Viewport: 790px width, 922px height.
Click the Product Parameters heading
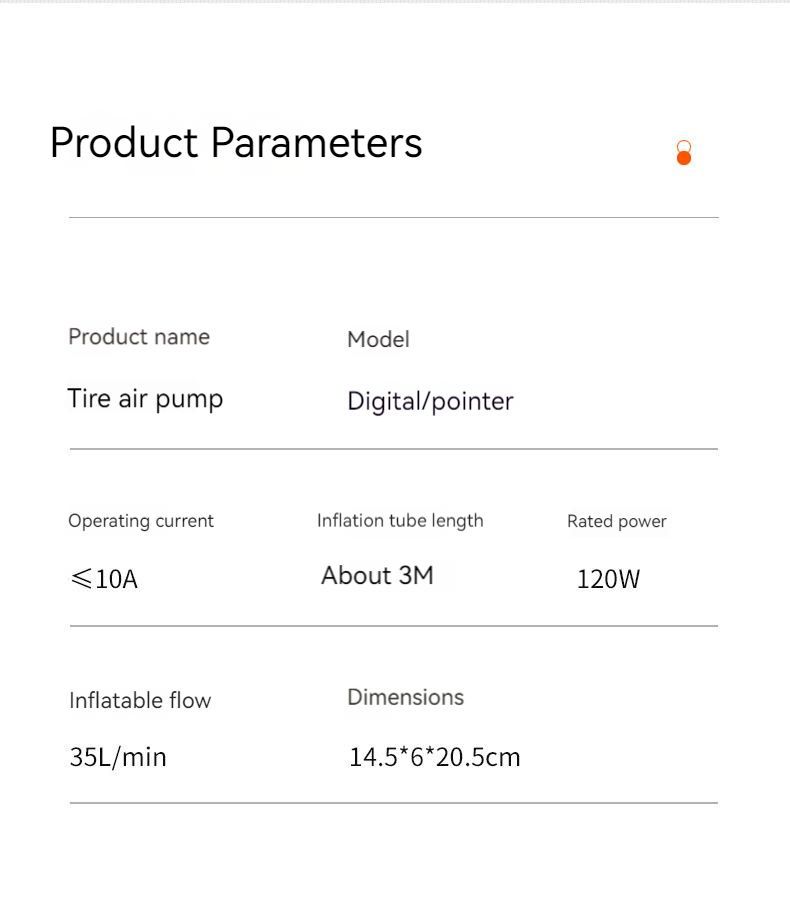point(236,143)
